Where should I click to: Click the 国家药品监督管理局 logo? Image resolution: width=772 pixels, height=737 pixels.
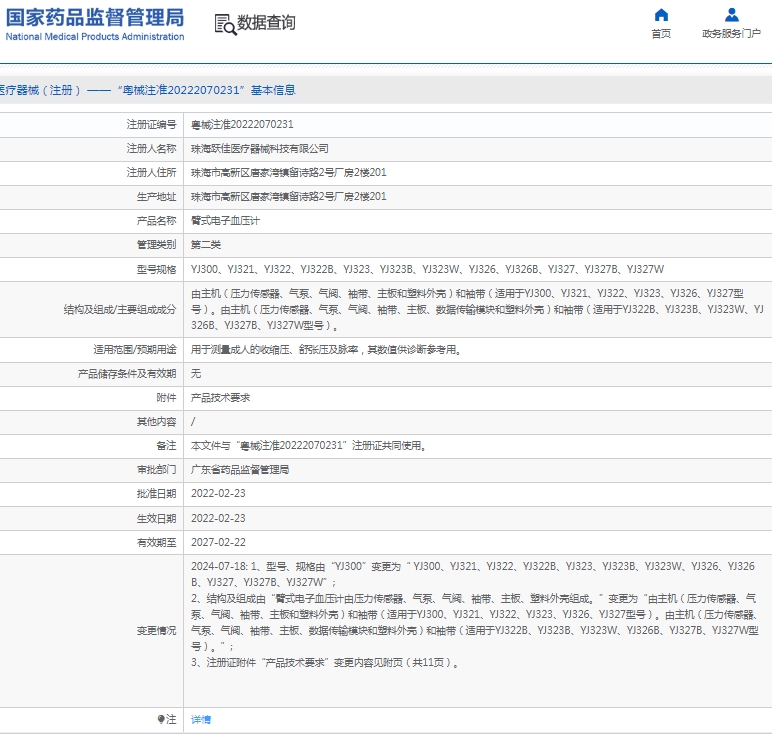click(95, 17)
